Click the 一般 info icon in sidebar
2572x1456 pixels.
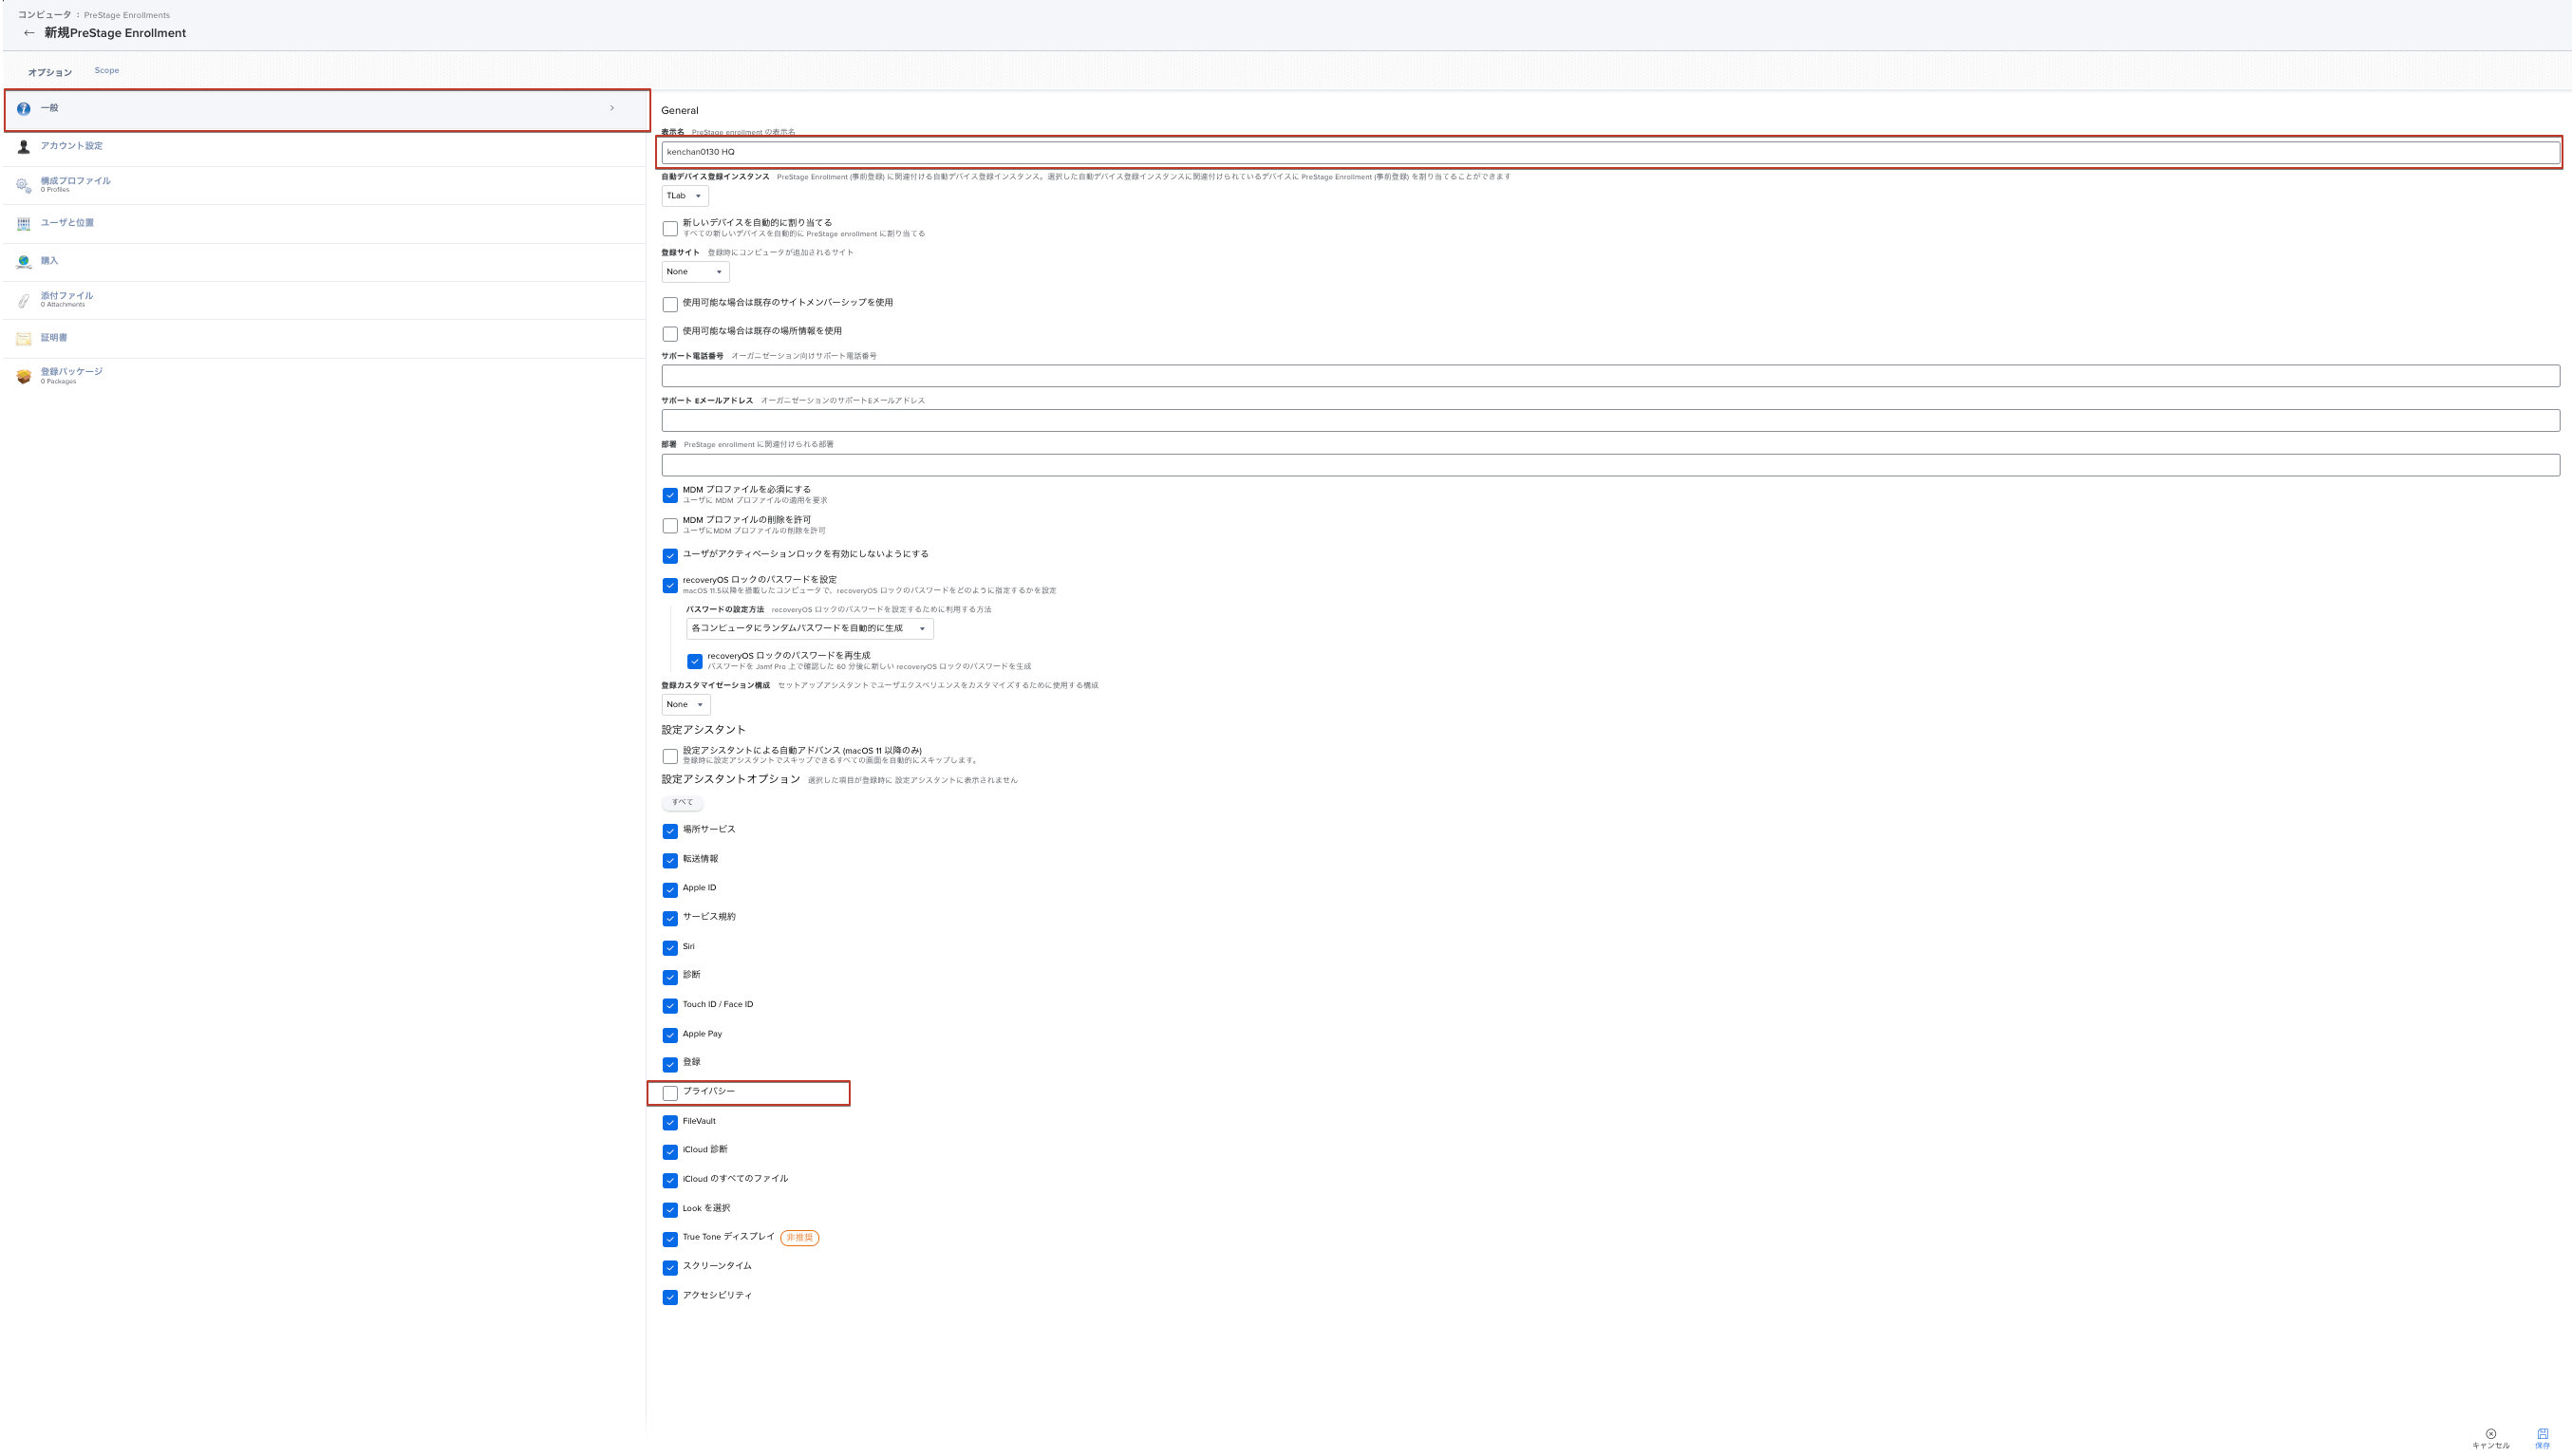pyautogui.click(x=23, y=109)
